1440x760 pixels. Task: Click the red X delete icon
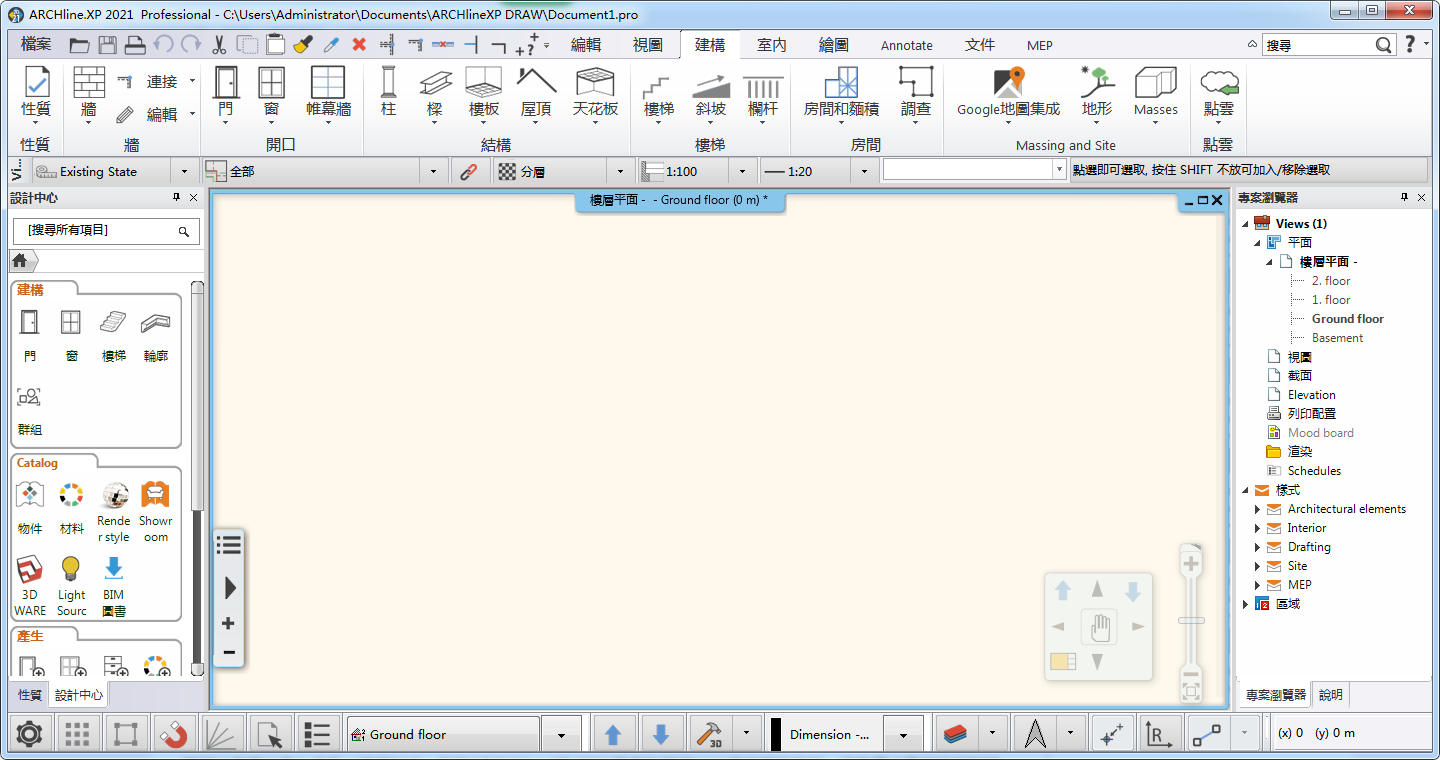pyautogui.click(x=359, y=44)
